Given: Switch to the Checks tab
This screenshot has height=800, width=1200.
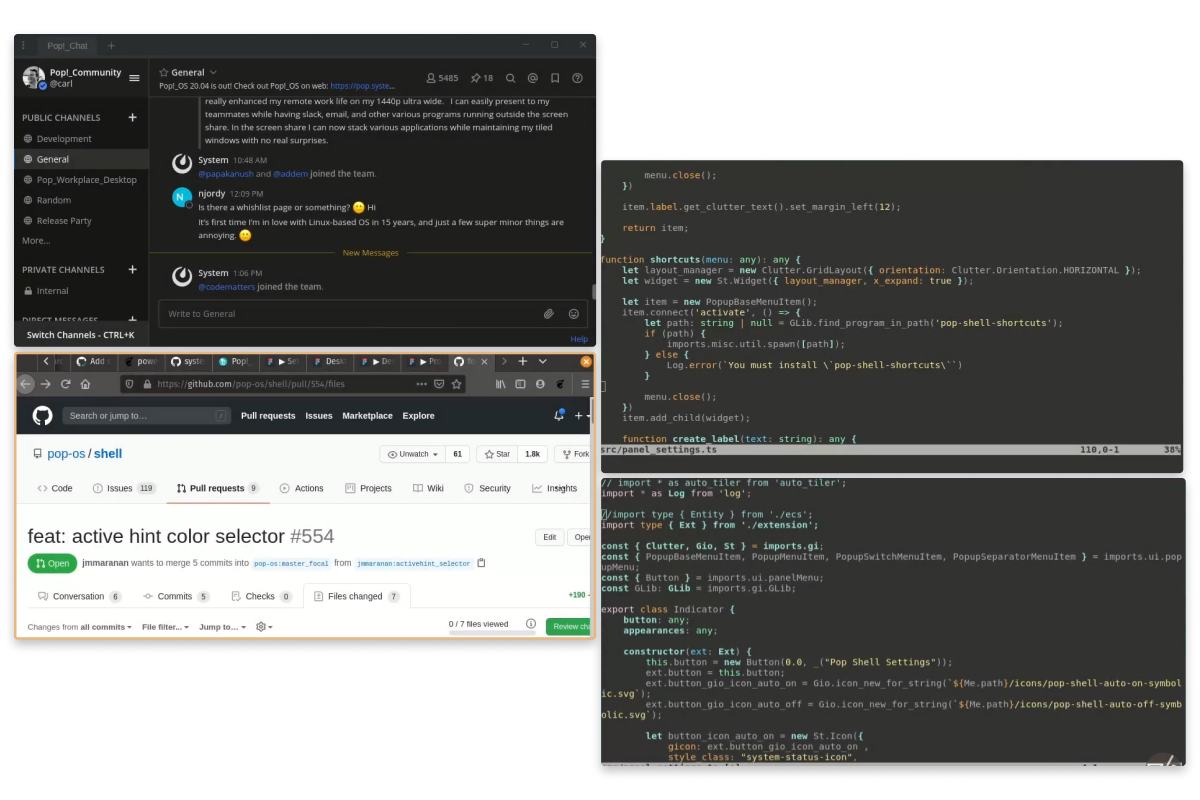Looking at the screenshot, I should point(261,596).
